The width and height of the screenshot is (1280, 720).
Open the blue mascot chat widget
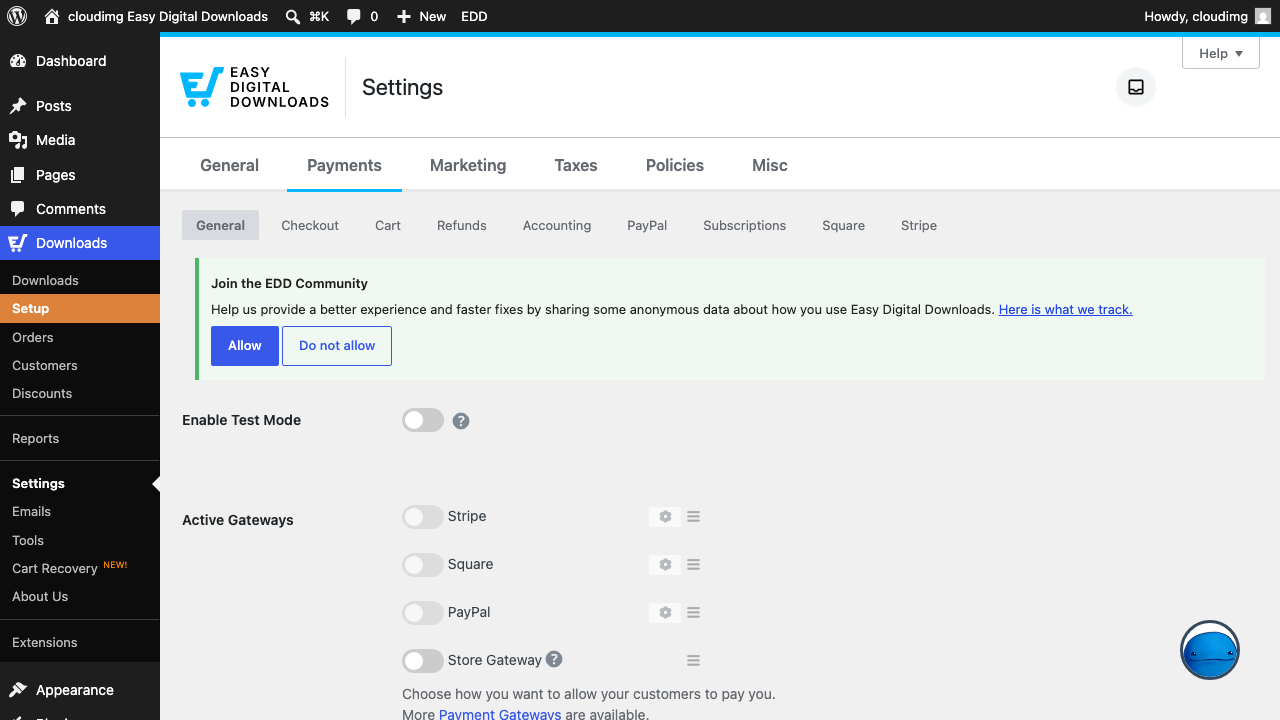pos(1210,650)
